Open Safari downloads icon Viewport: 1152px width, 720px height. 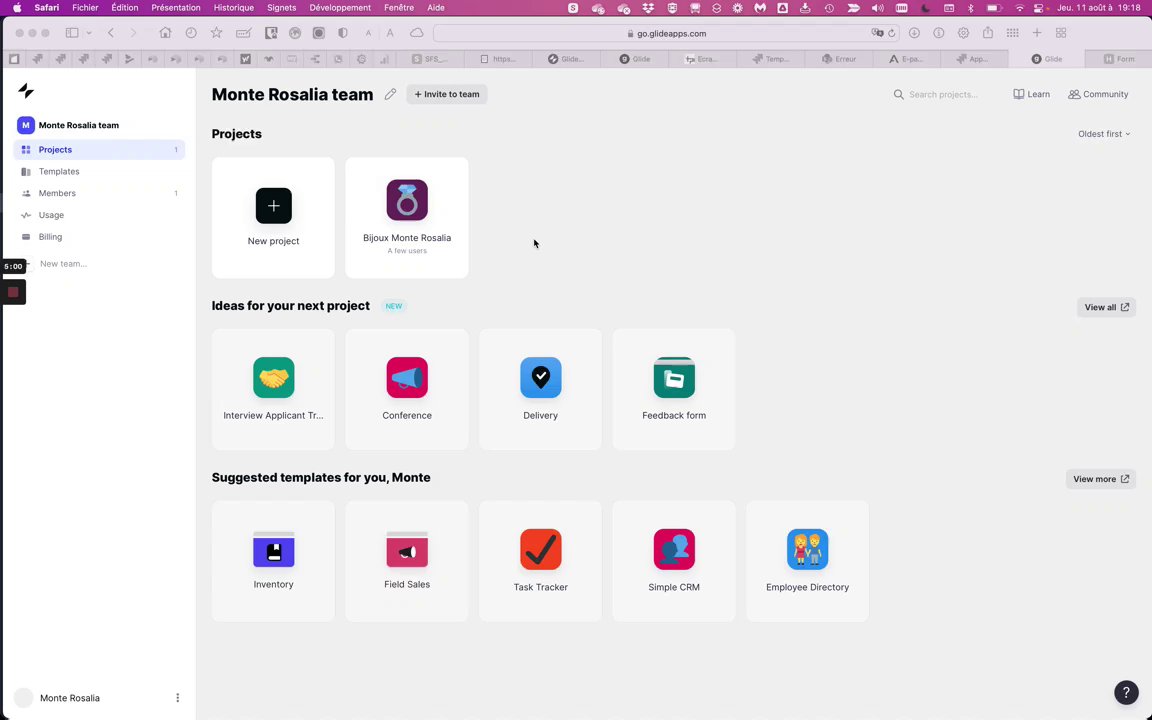coord(914,33)
